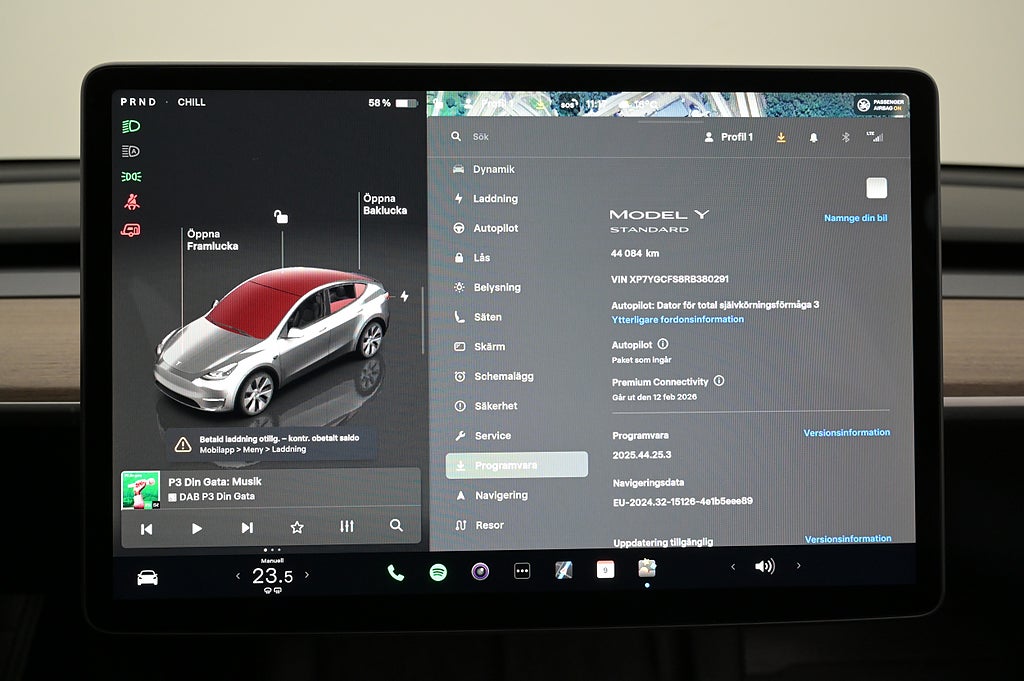Favorite the current radio station
The width and height of the screenshot is (1024, 681).
coord(297,527)
